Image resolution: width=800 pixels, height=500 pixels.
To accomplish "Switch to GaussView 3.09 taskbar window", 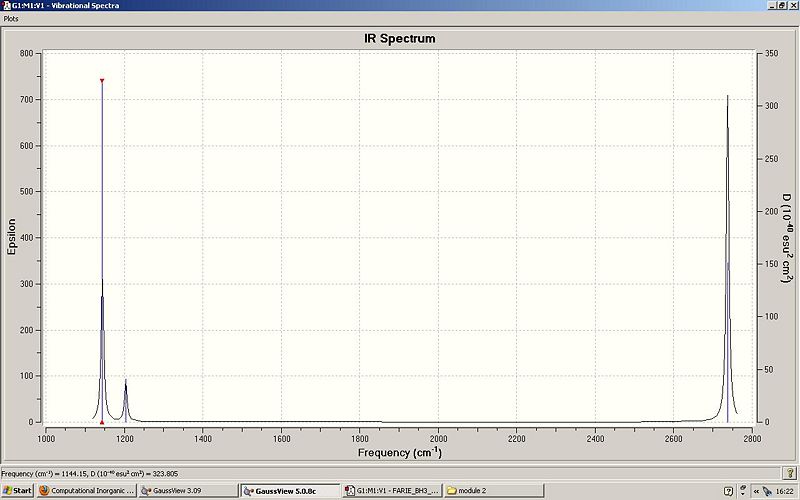I will 189,491.
